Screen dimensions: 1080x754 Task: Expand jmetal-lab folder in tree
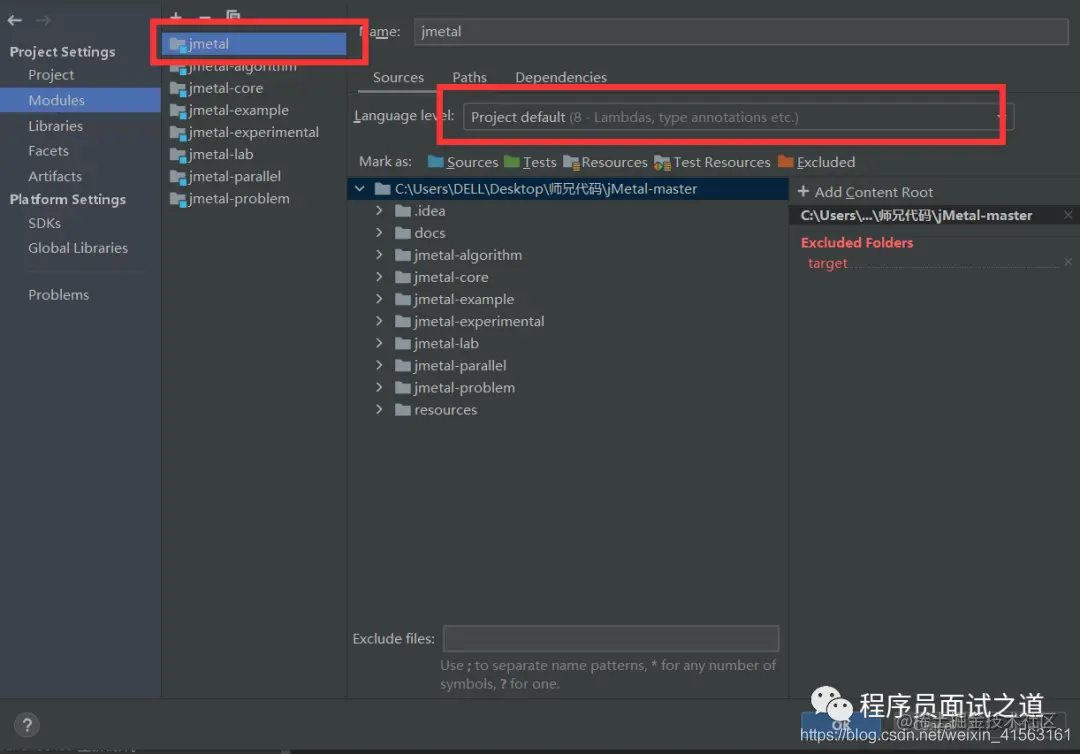379,342
